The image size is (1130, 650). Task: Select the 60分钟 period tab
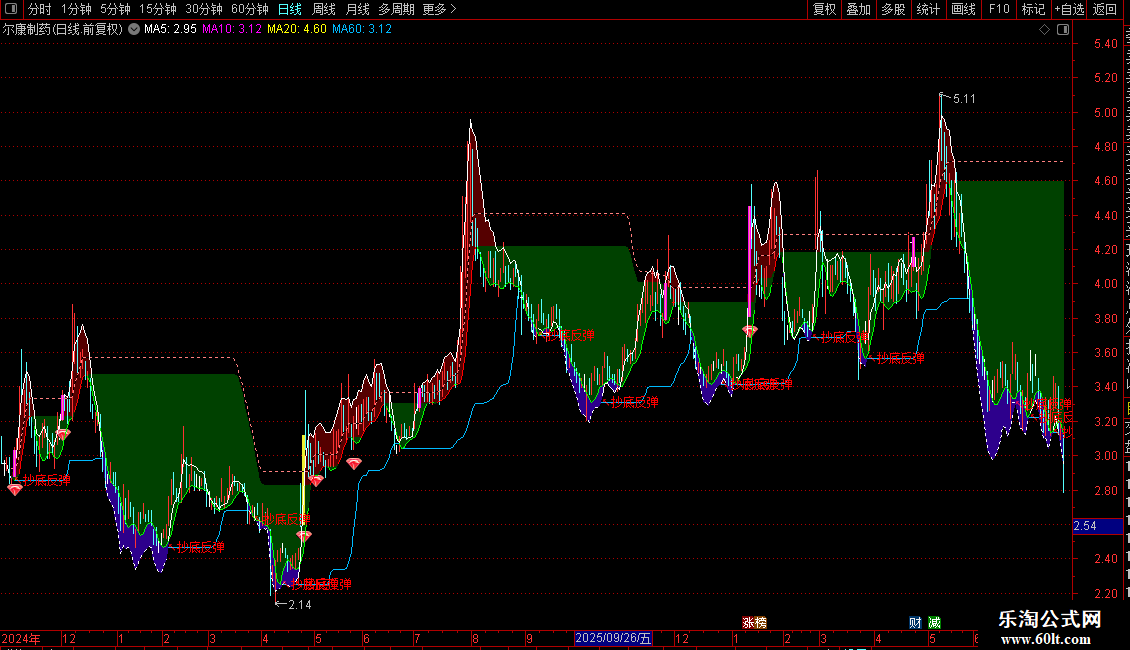(x=249, y=9)
